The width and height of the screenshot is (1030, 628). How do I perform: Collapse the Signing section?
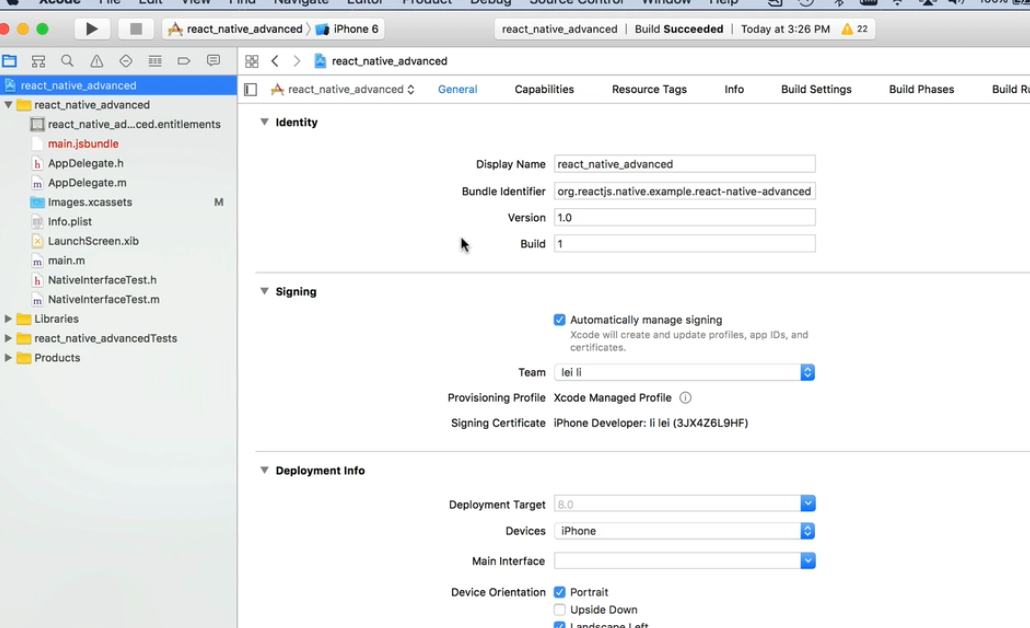pos(264,291)
